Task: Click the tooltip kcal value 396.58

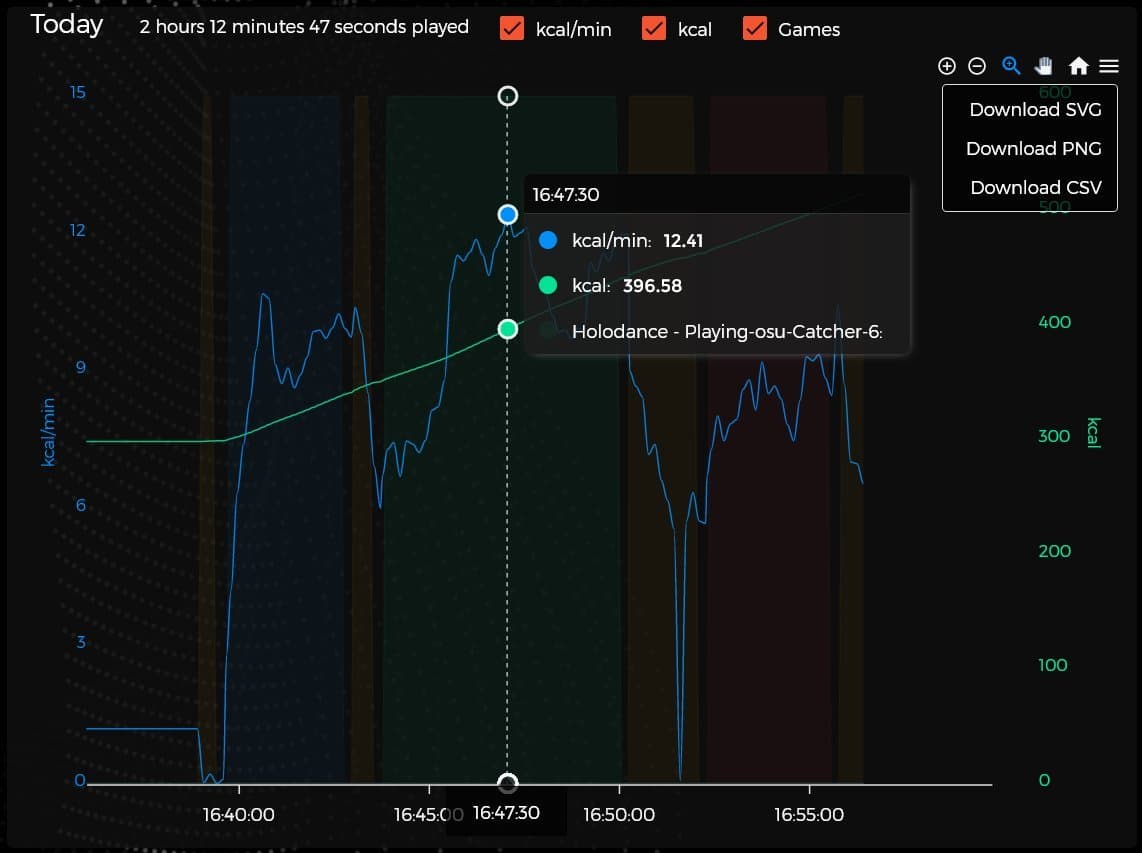Action: 653,286
